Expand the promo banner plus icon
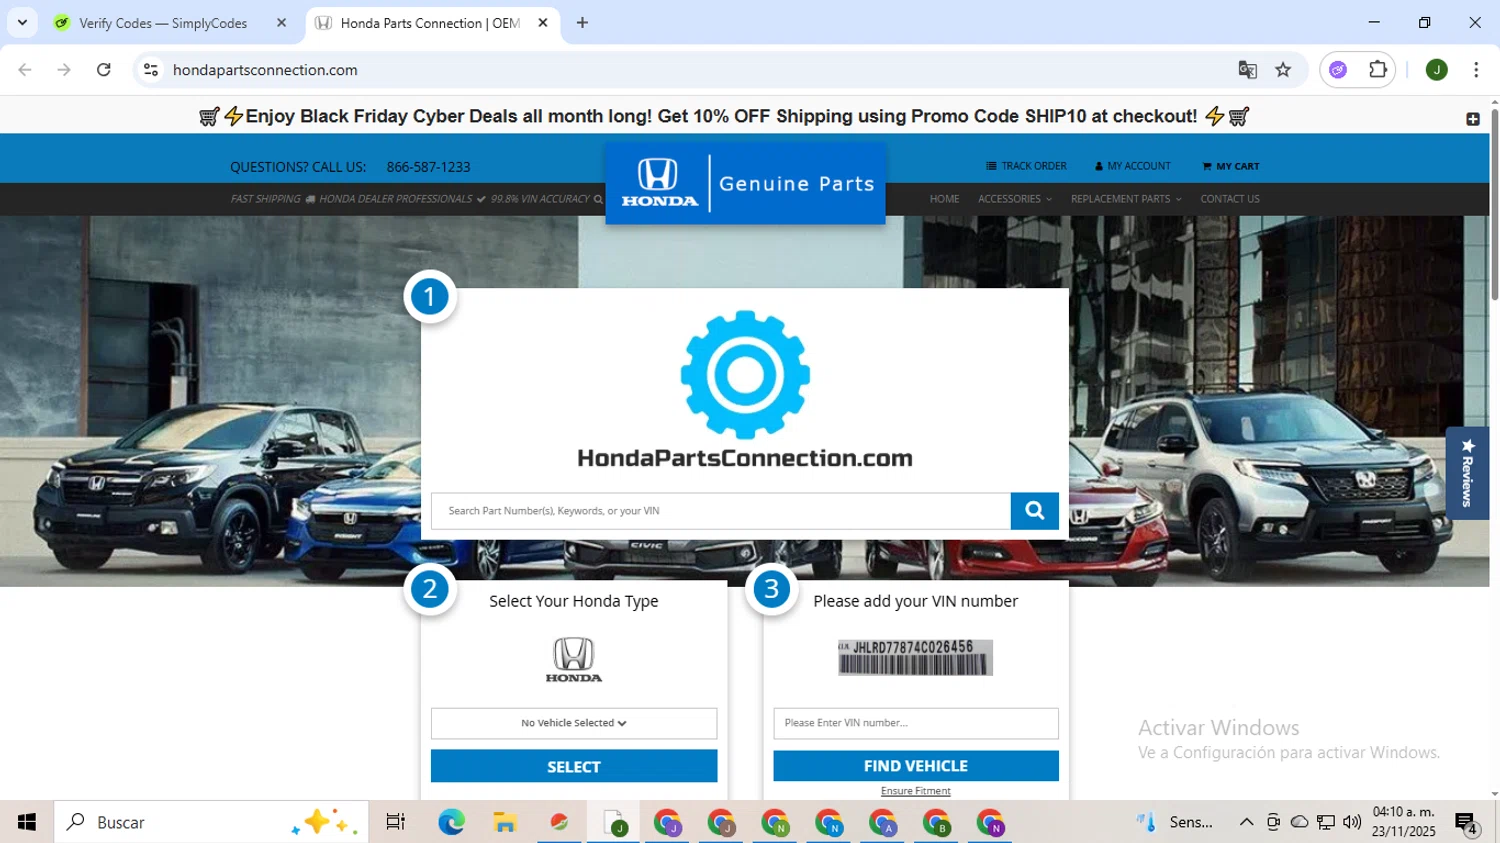Image resolution: width=1500 pixels, height=843 pixels. pyautogui.click(x=1473, y=119)
